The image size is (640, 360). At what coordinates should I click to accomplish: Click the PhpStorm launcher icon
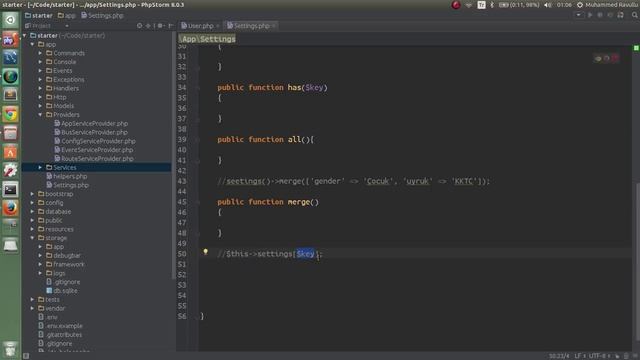pyautogui.click(x=10, y=40)
